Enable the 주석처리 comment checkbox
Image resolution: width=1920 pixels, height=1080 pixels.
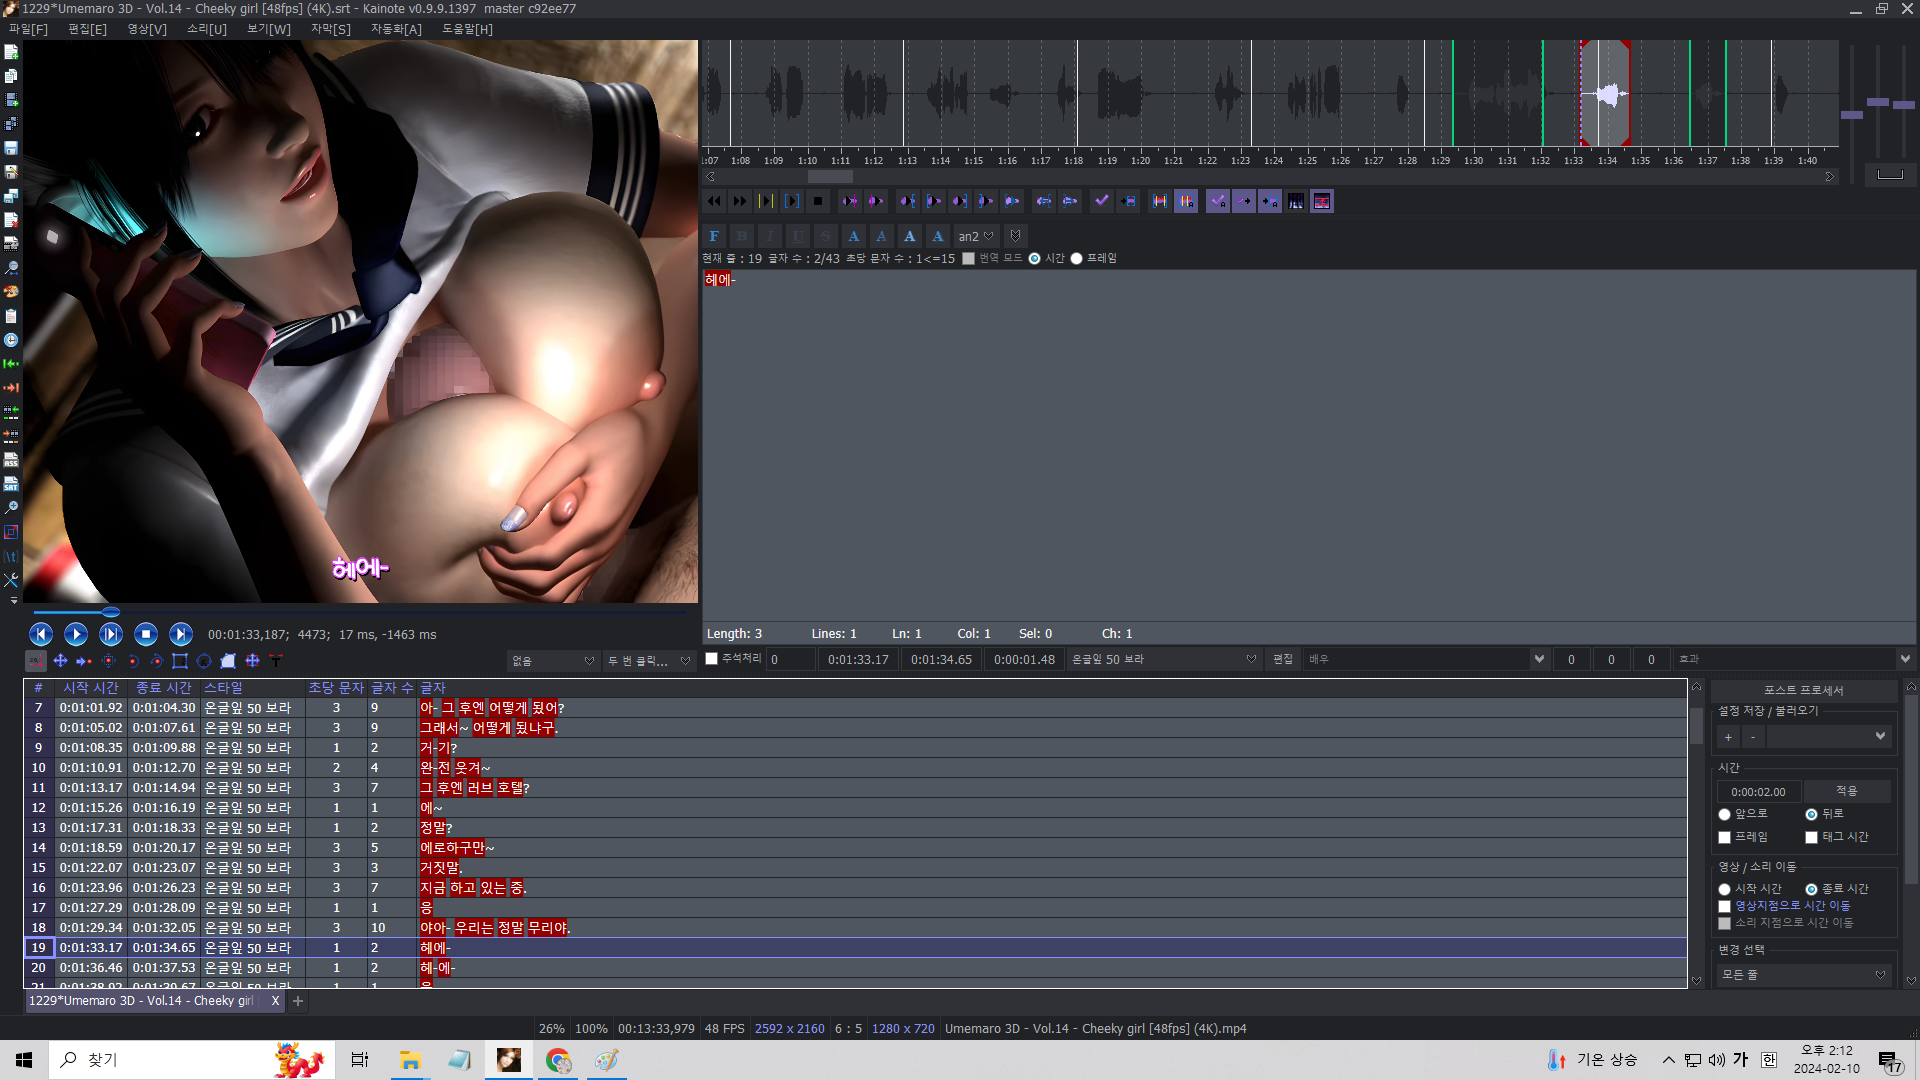pyautogui.click(x=712, y=659)
